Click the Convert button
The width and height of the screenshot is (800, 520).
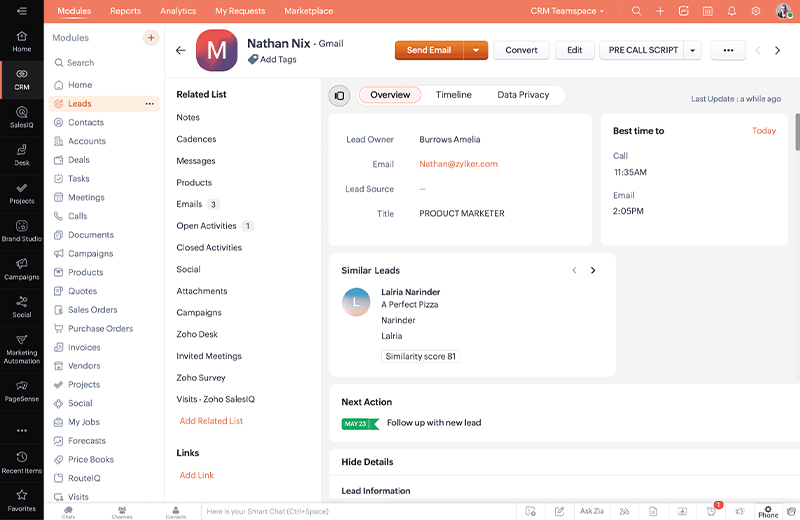(521, 50)
